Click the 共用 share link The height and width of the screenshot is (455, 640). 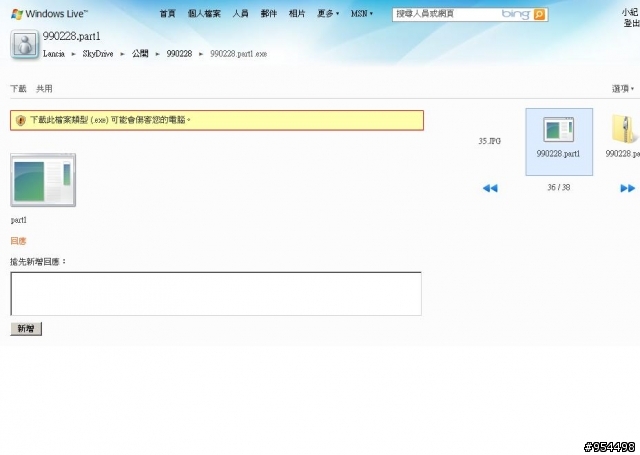(x=44, y=89)
